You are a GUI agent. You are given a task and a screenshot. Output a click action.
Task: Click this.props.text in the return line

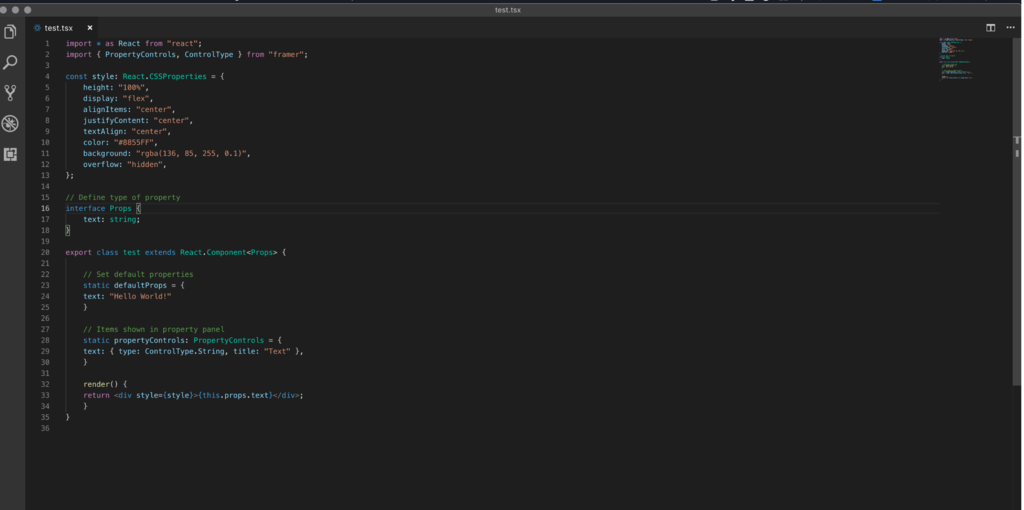235,395
